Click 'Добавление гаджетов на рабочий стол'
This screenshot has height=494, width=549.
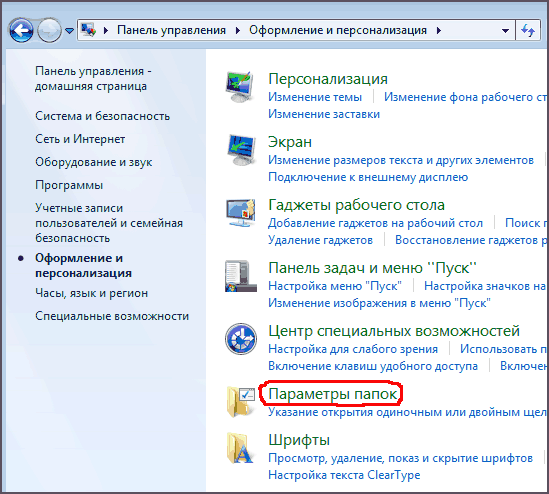[375, 223]
